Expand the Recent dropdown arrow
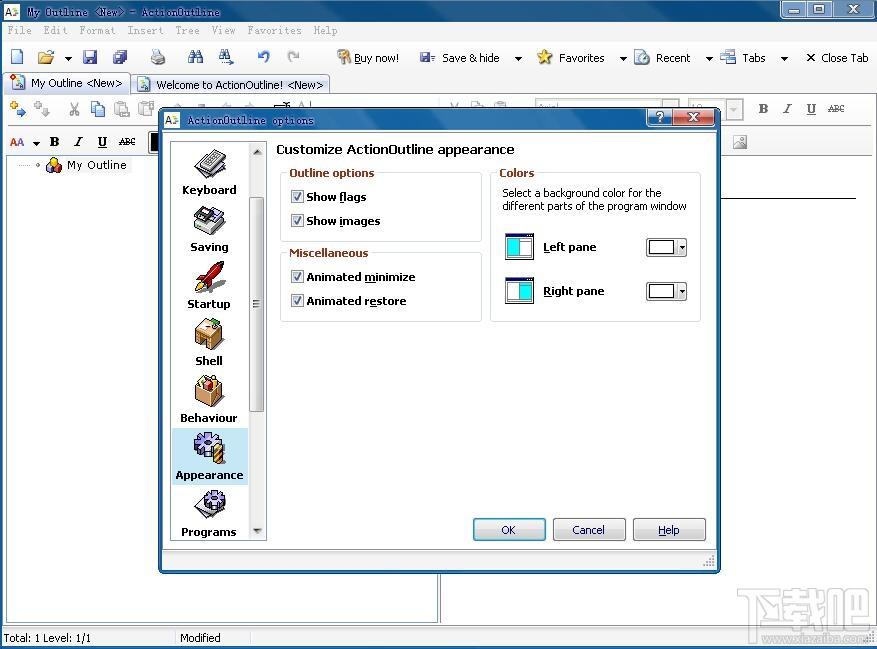The width and height of the screenshot is (877, 649). point(709,59)
